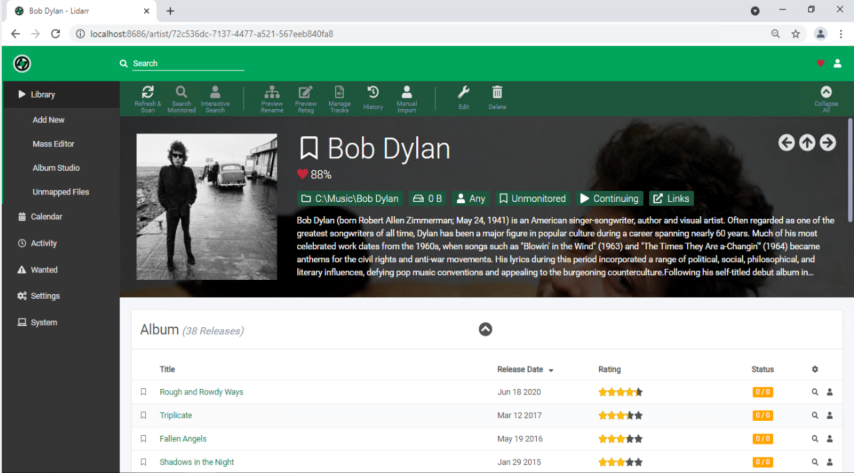Click the Continuing status label

point(609,198)
